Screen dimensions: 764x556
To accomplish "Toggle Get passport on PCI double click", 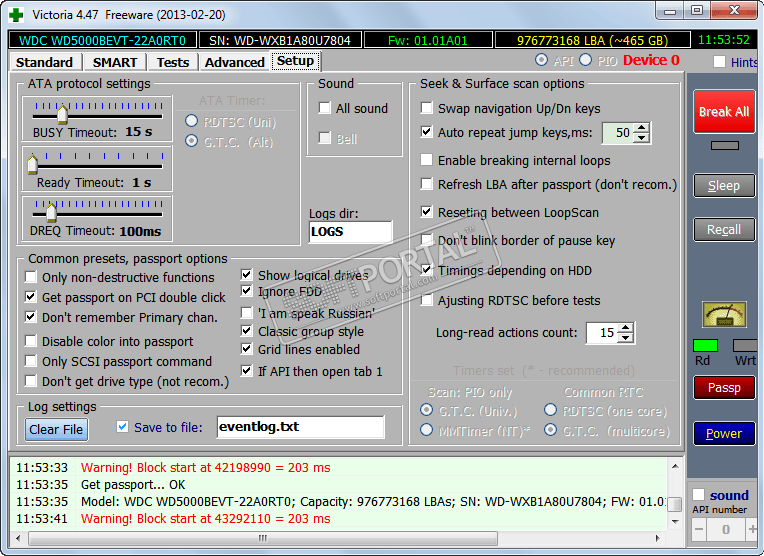I will pos(31,297).
